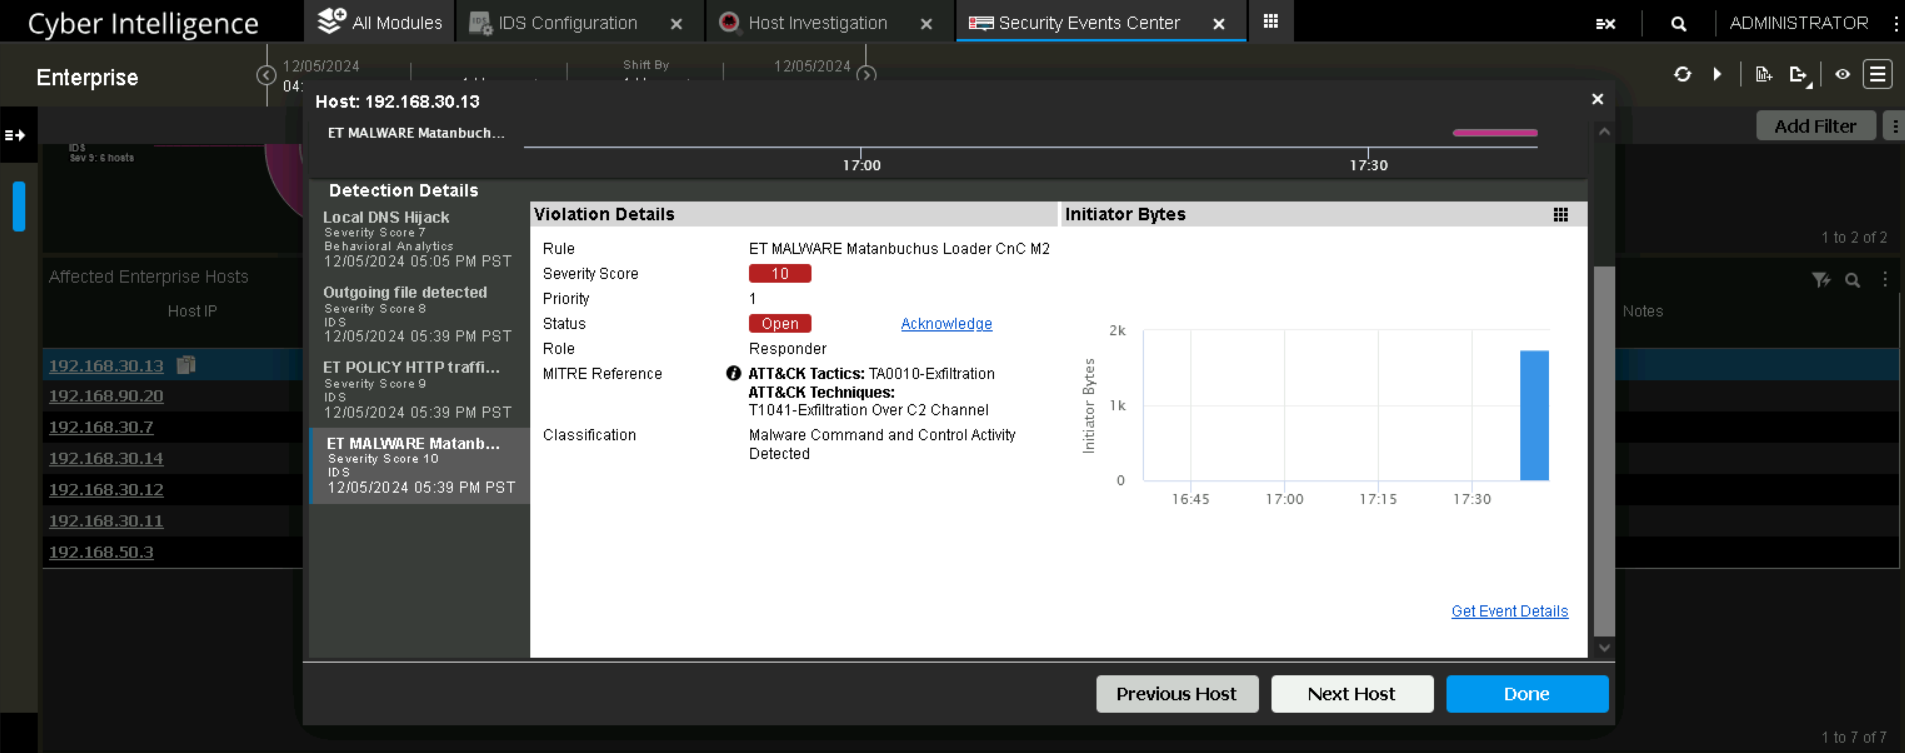Screen dimensions: 1905x753
Task: Open the ADMINISTRATOR kebab menu
Action: [x=1895, y=23]
